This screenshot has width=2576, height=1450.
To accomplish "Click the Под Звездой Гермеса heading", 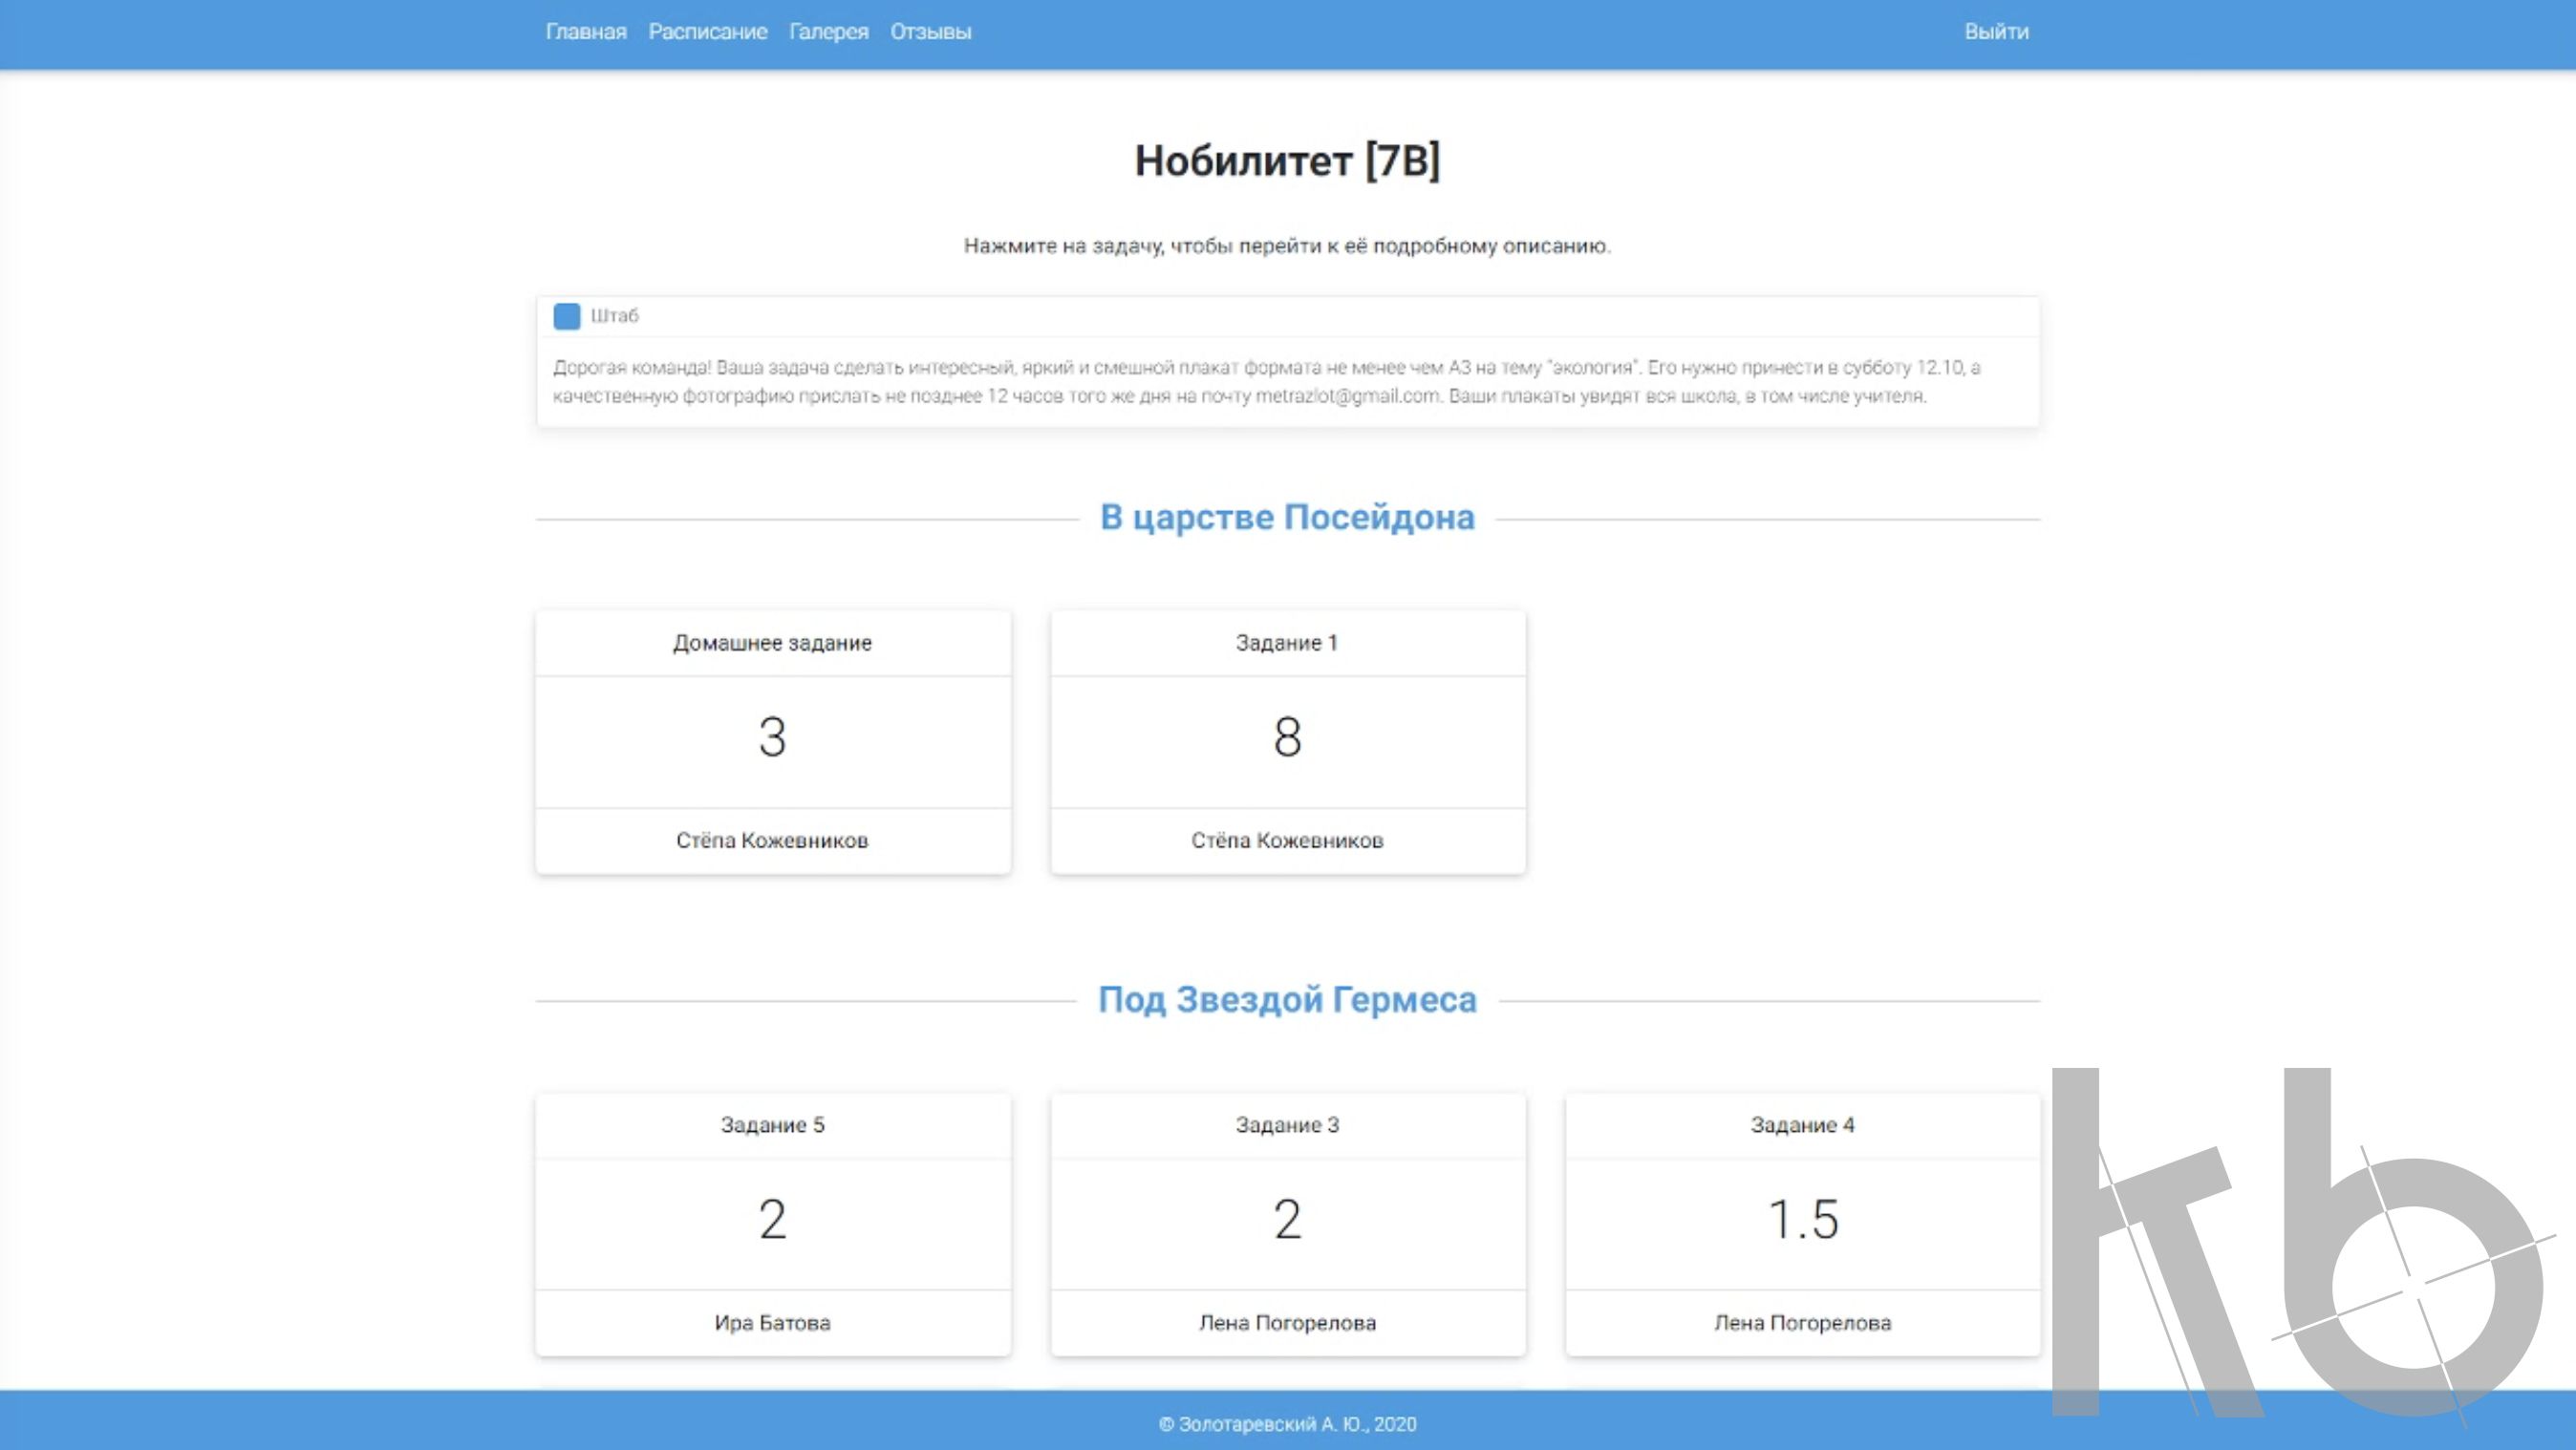I will (x=1288, y=999).
